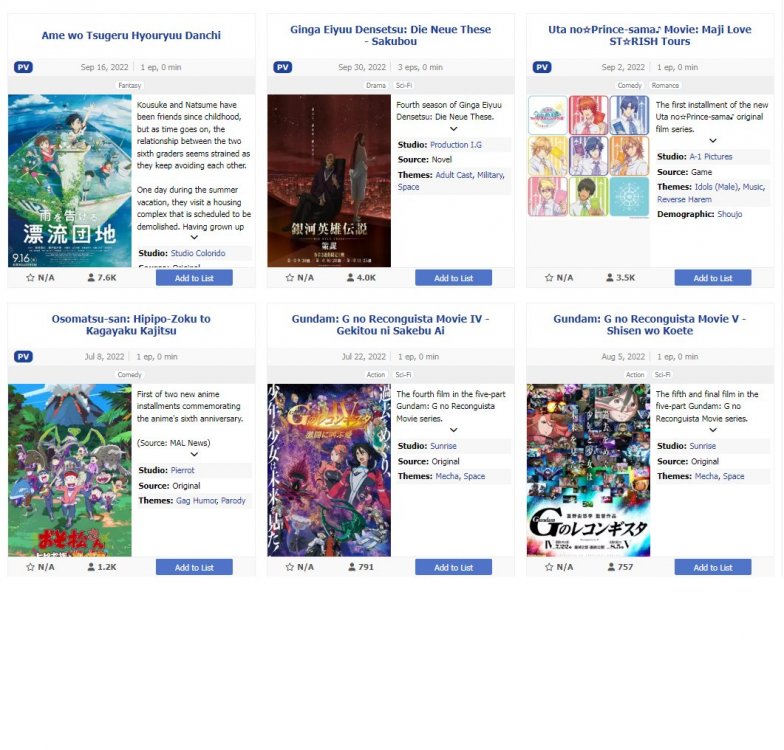Open Gundam Movie IV poster thumbnail

point(329,470)
